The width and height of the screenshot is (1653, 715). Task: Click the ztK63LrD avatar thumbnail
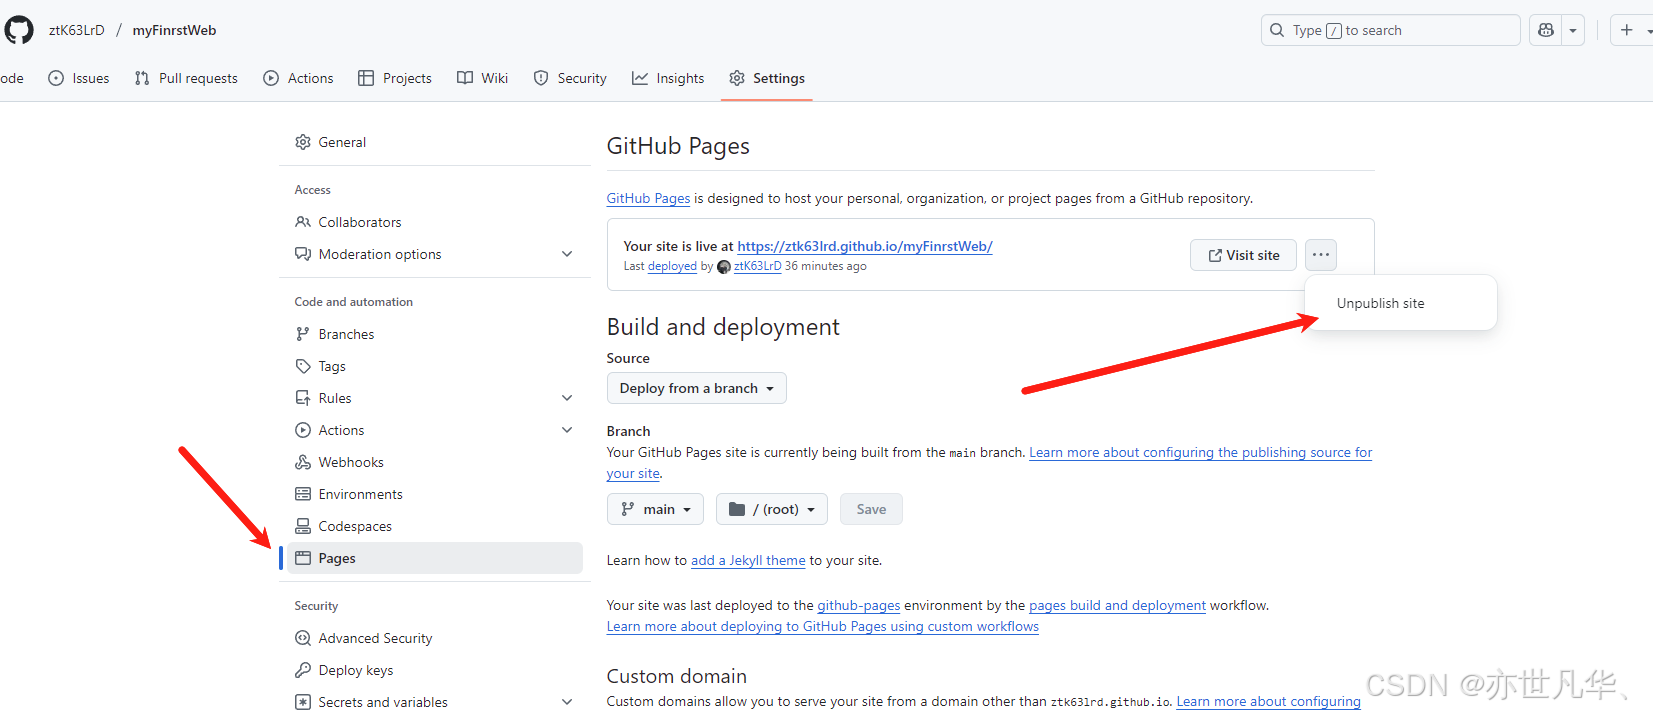coord(724,267)
